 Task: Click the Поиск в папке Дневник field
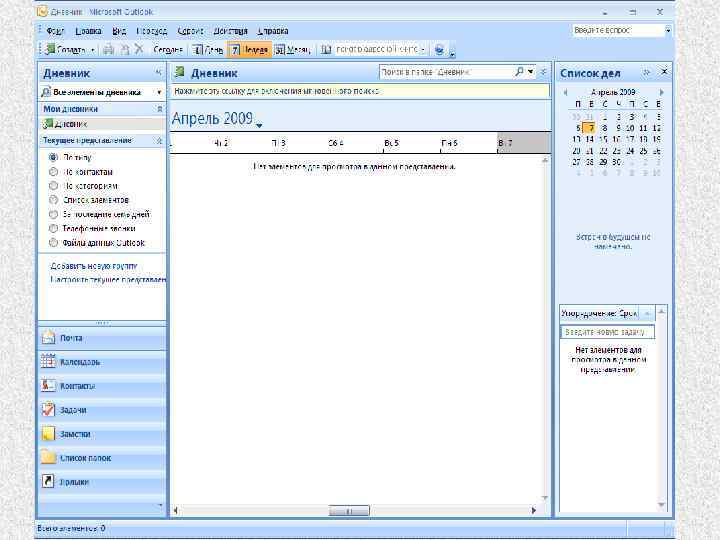point(446,72)
